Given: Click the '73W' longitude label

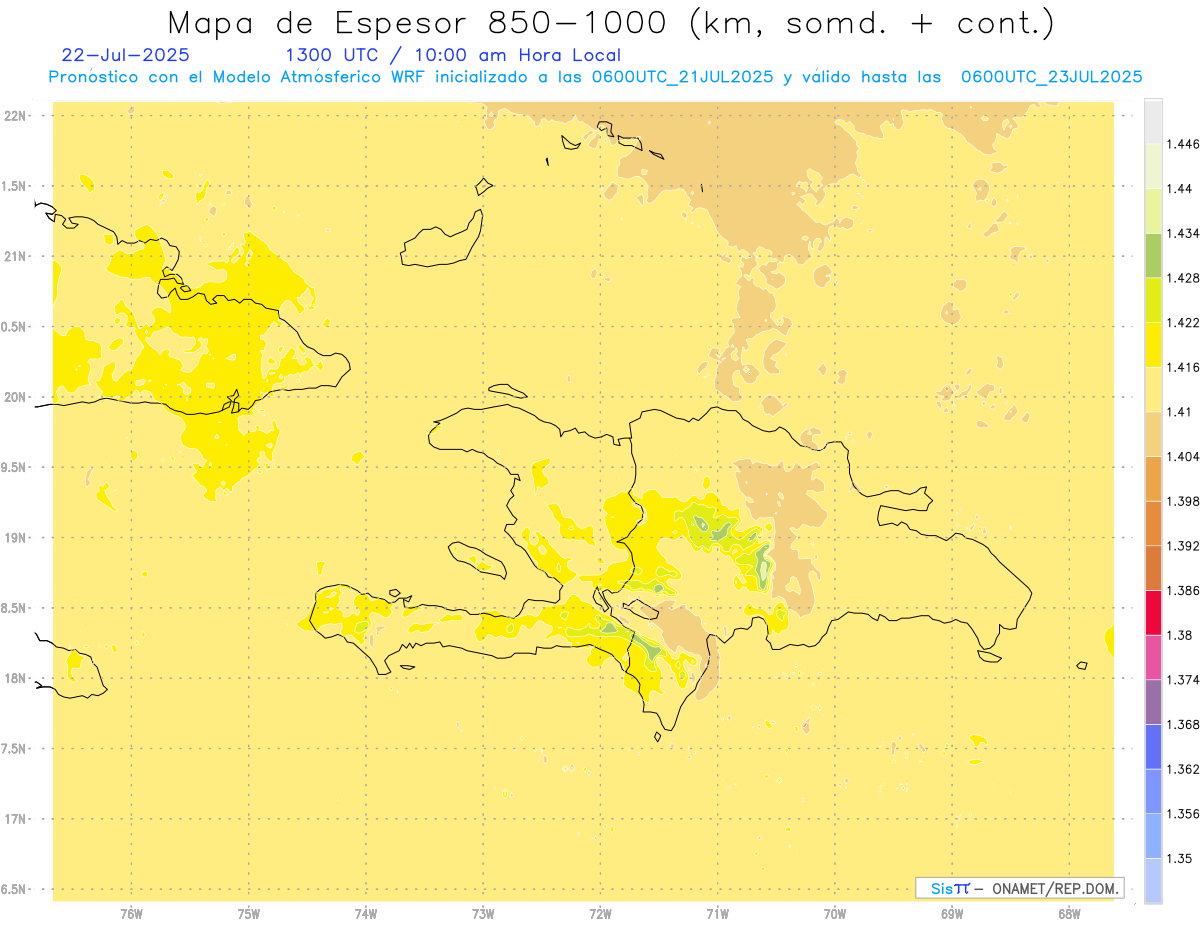Looking at the screenshot, I should [483, 914].
